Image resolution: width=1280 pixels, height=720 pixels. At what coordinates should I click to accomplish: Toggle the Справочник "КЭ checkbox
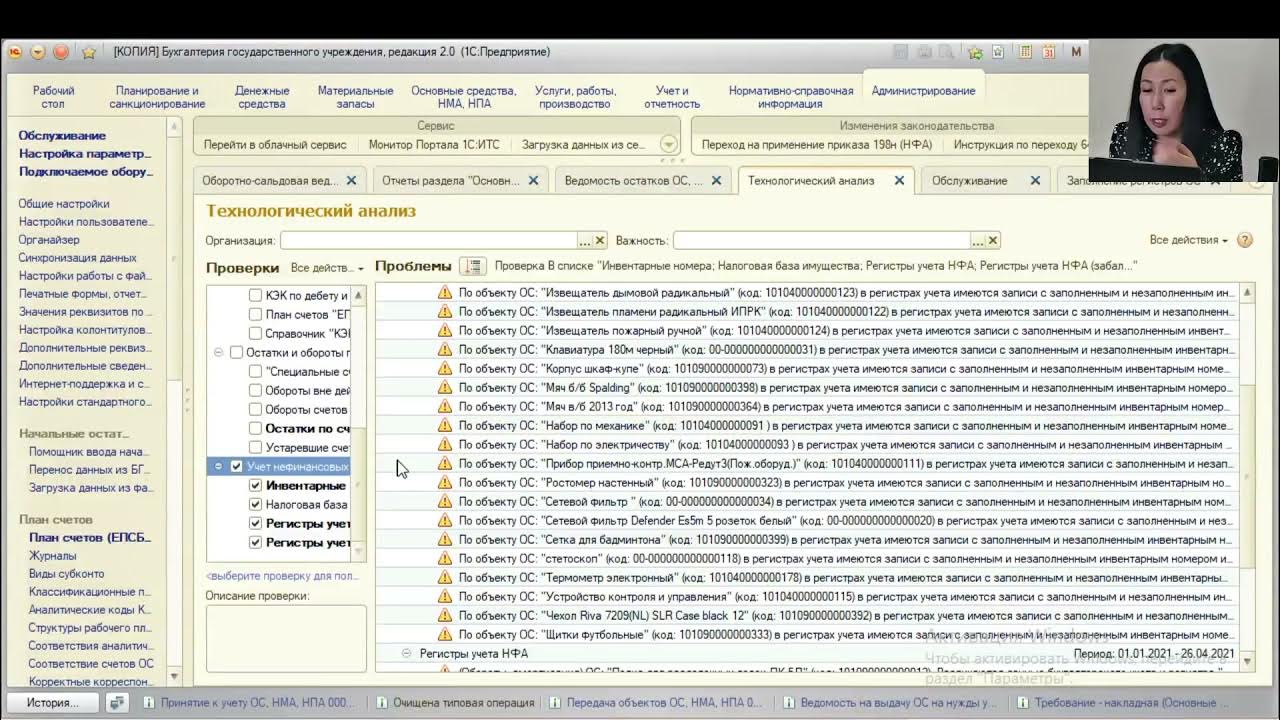point(255,334)
